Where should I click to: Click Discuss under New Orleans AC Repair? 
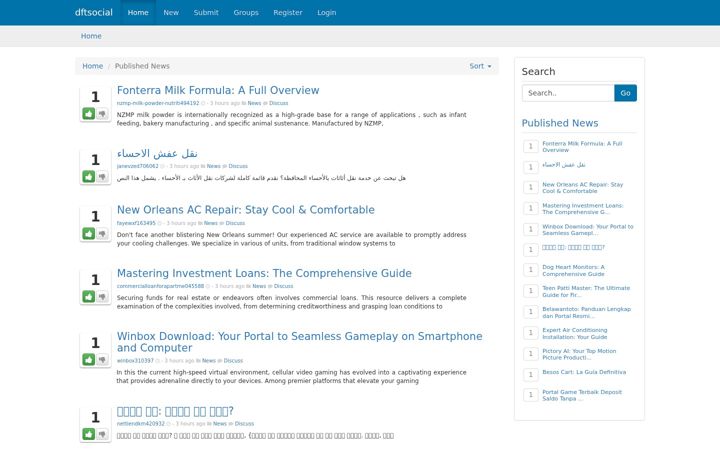tap(235, 223)
